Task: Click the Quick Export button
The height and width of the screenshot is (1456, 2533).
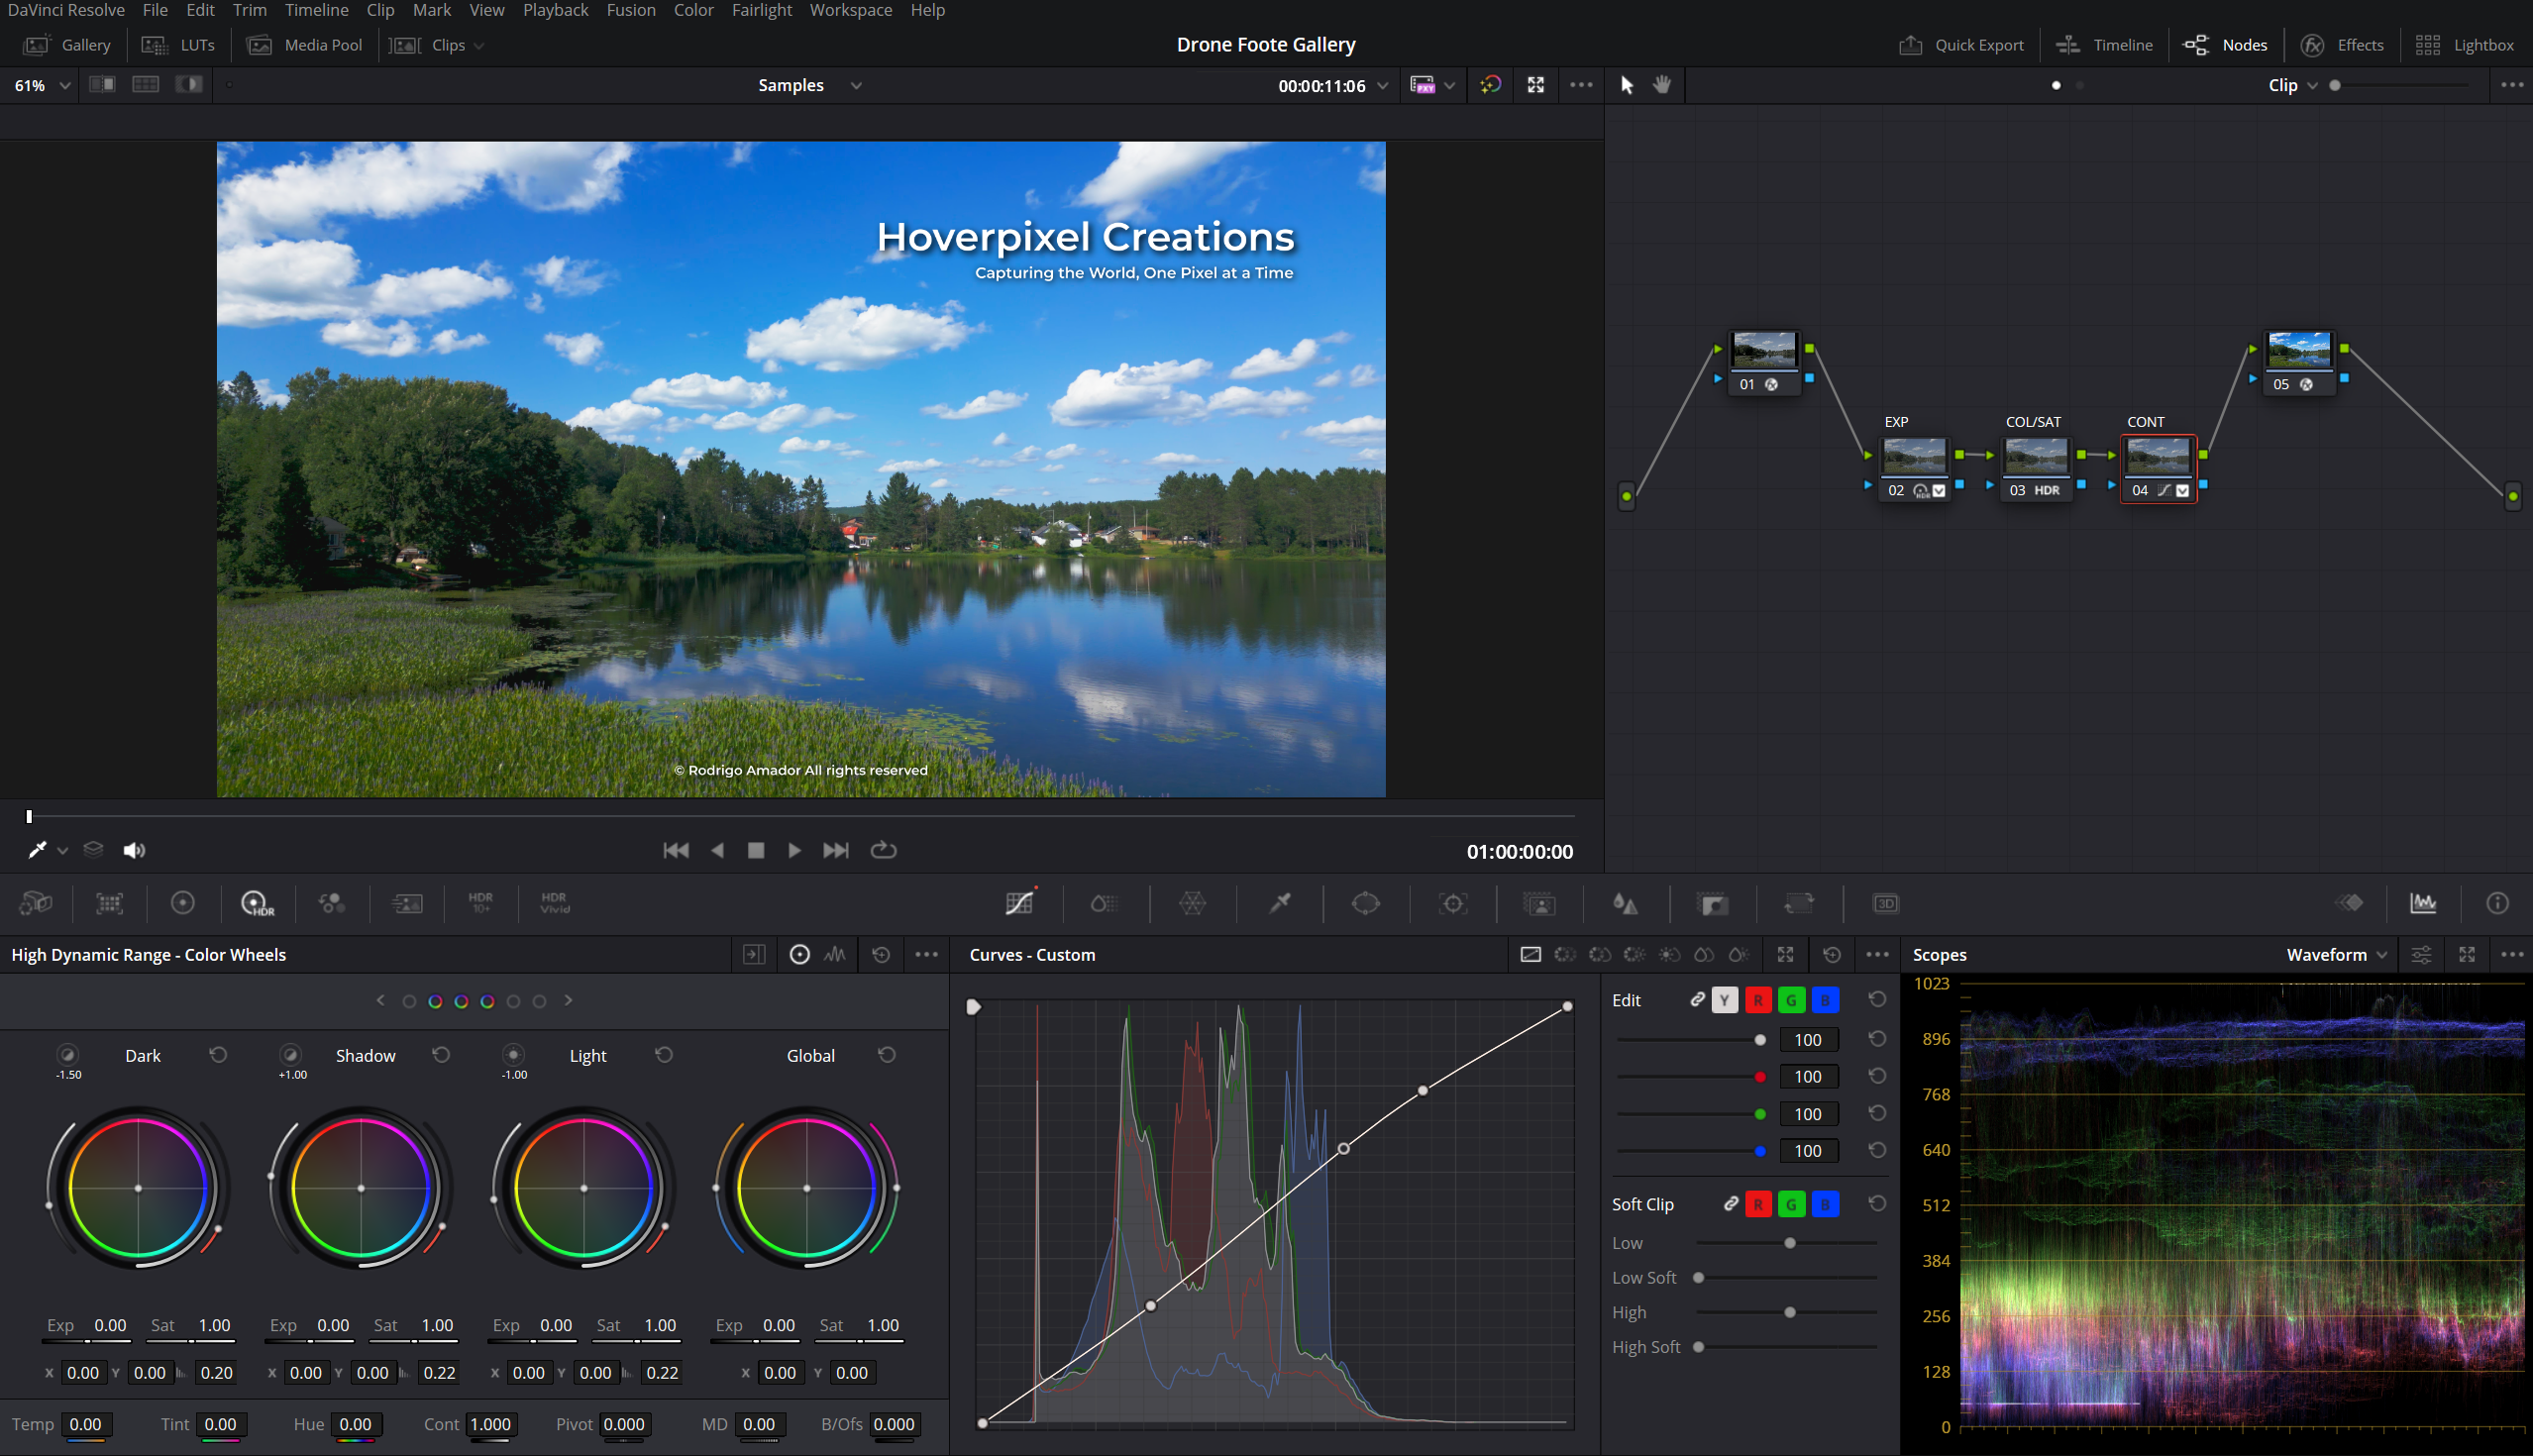Action: (x=1961, y=45)
